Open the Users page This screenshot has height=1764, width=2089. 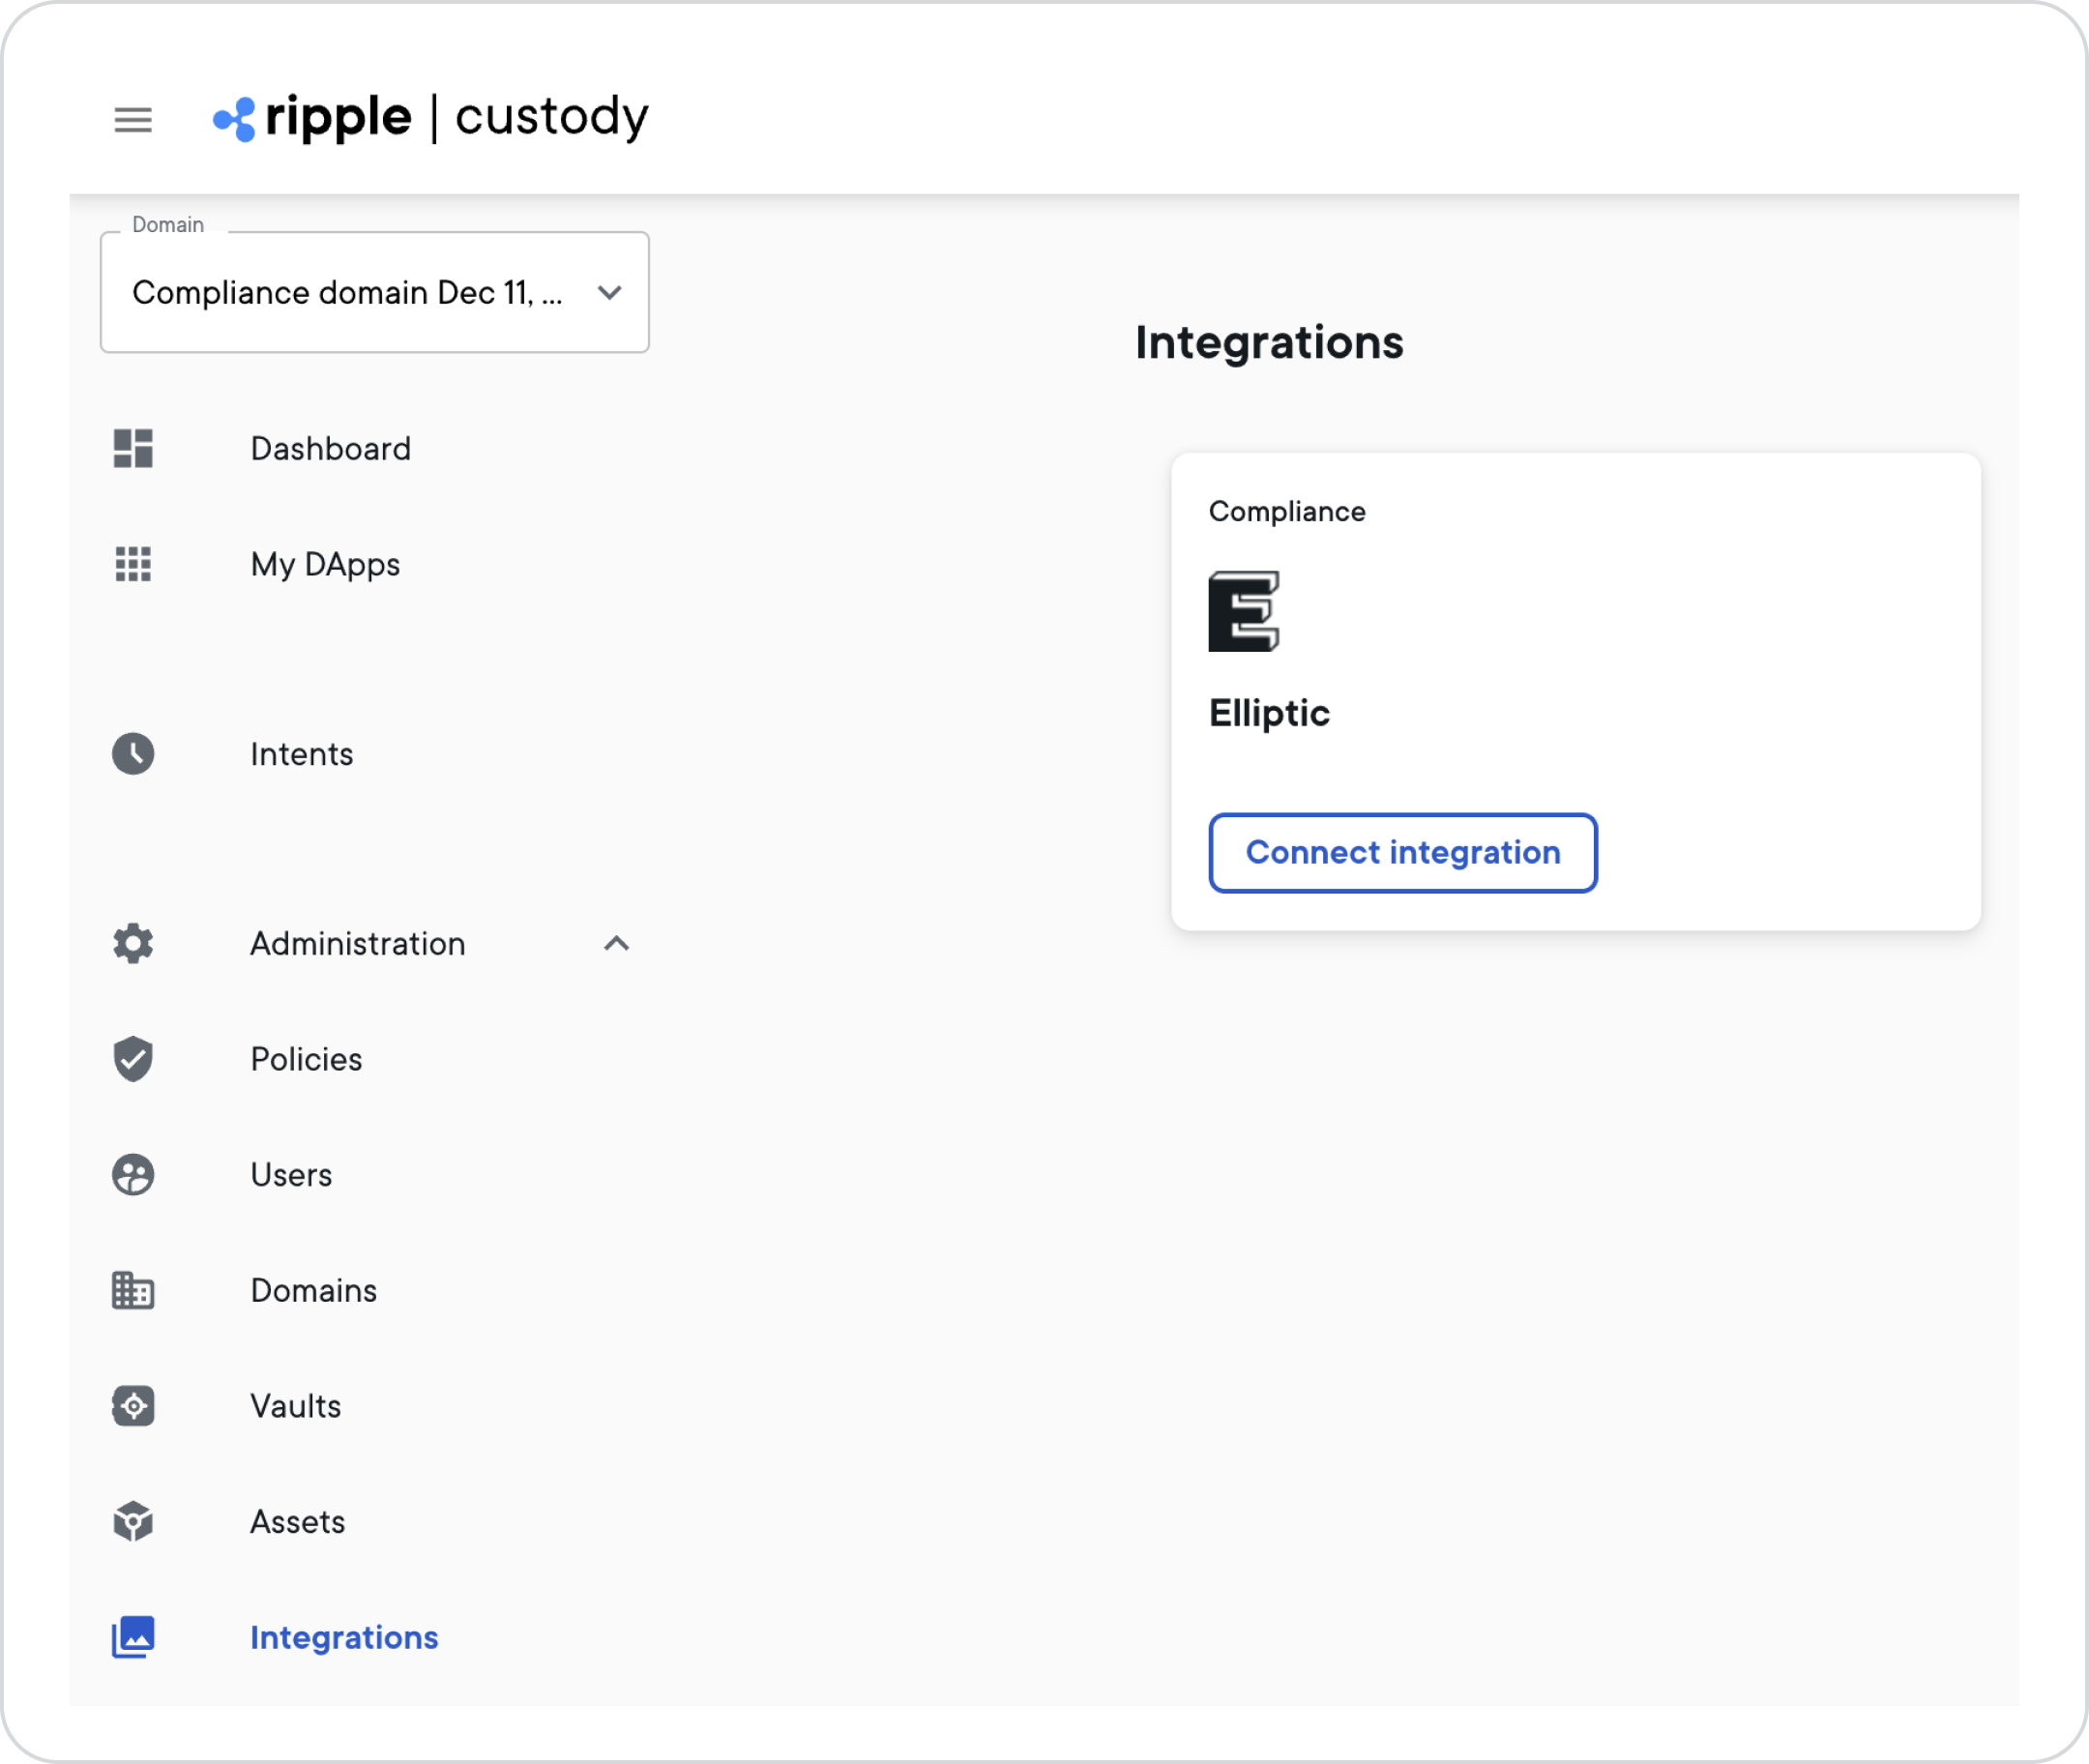click(292, 1175)
